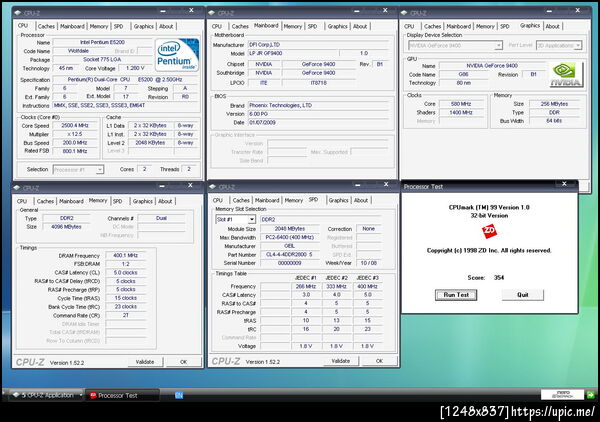Click Quit in Processor Test
The image size is (600, 422).
(523, 295)
